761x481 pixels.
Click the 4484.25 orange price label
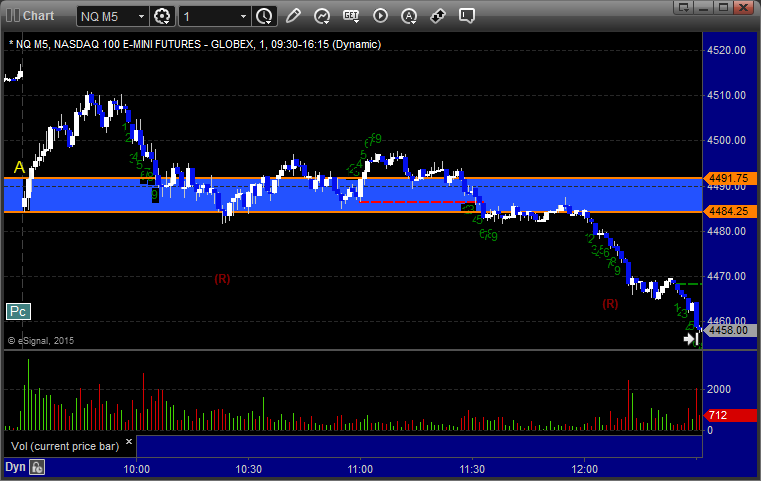coord(729,211)
